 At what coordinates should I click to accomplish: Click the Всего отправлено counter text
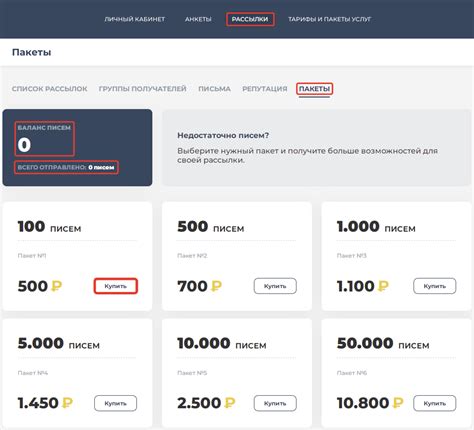coord(66,167)
